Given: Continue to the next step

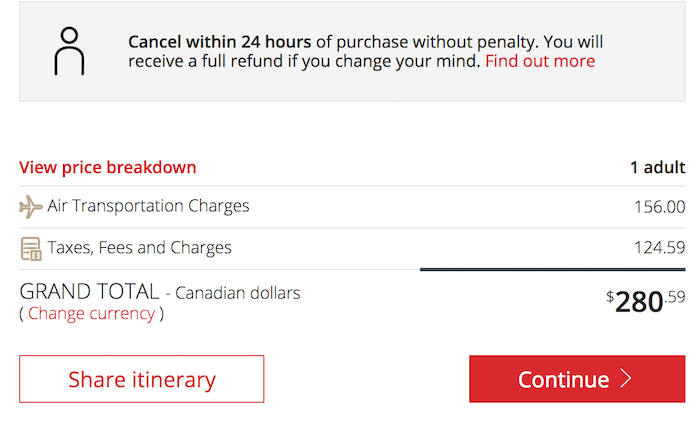Looking at the screenshot, I should 577,379.
